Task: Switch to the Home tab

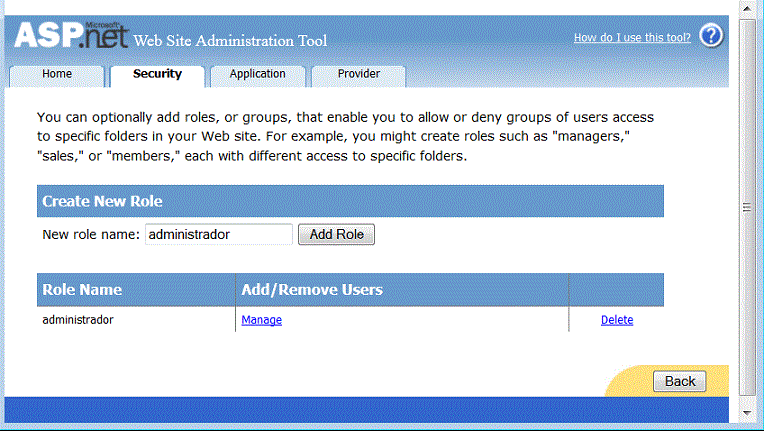Action: 57,74
